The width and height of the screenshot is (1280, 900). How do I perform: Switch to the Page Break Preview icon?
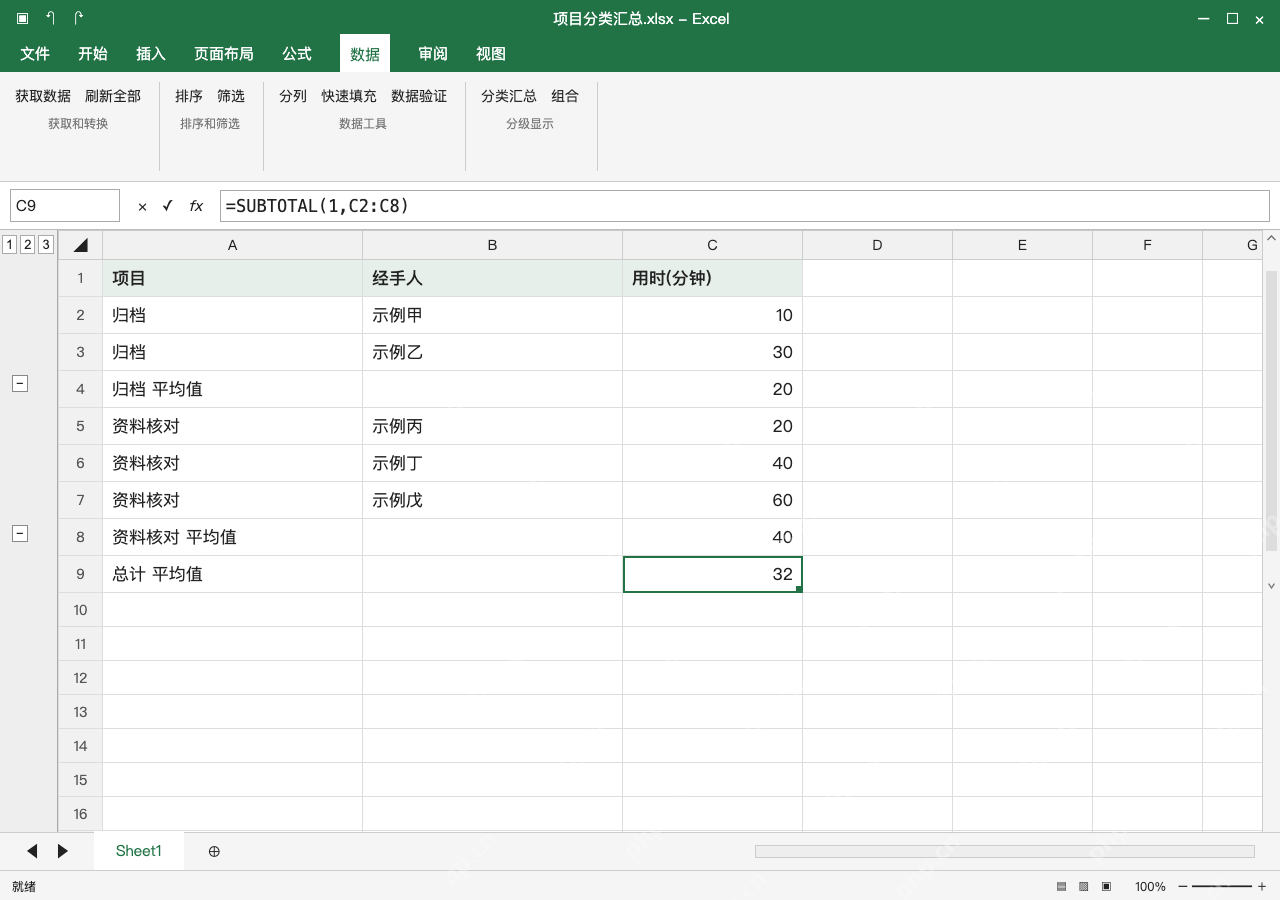pos(1106,887)
